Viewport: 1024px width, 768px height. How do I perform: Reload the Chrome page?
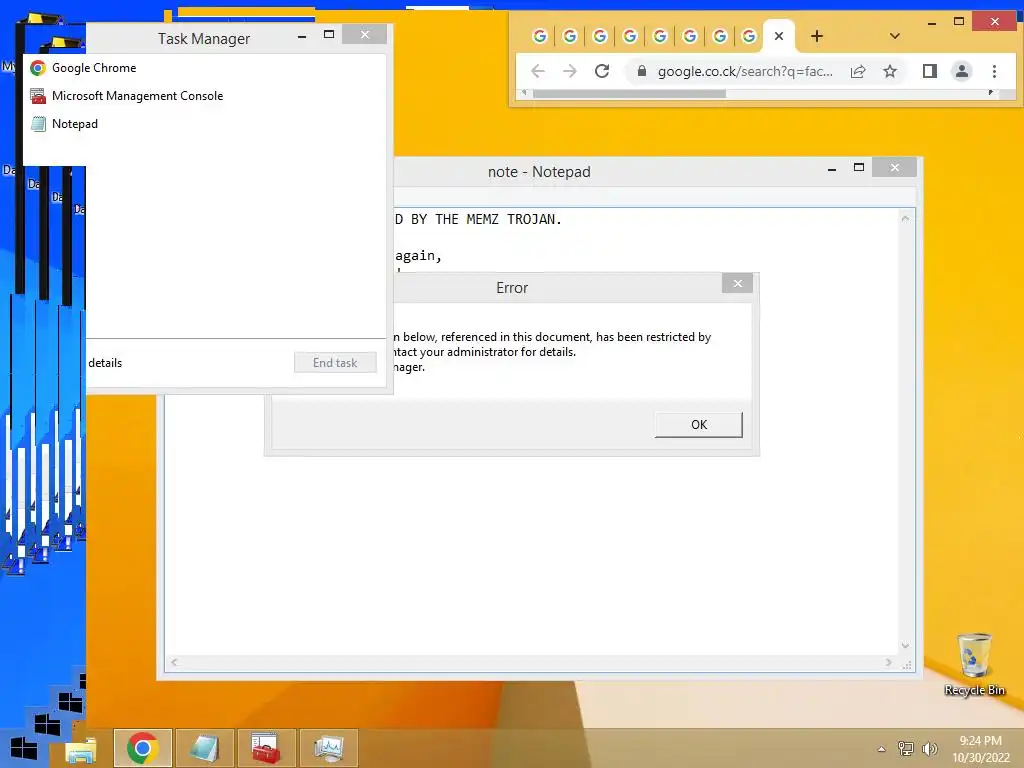(x=601, y=71)
